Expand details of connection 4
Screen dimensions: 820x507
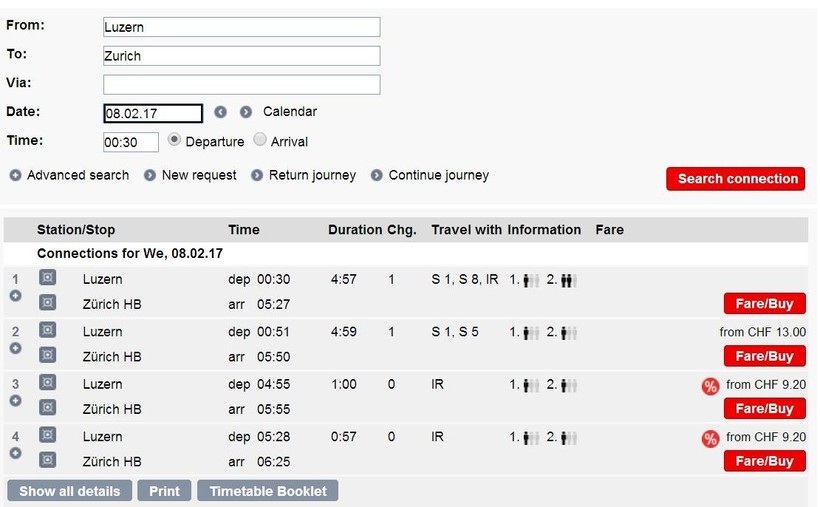(16, 453)
